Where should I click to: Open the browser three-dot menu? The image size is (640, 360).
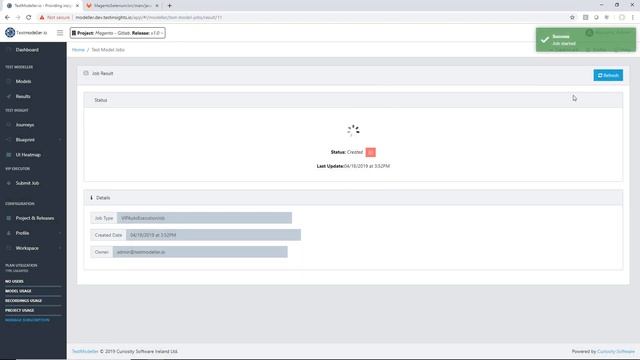click(x=633, y=18)
